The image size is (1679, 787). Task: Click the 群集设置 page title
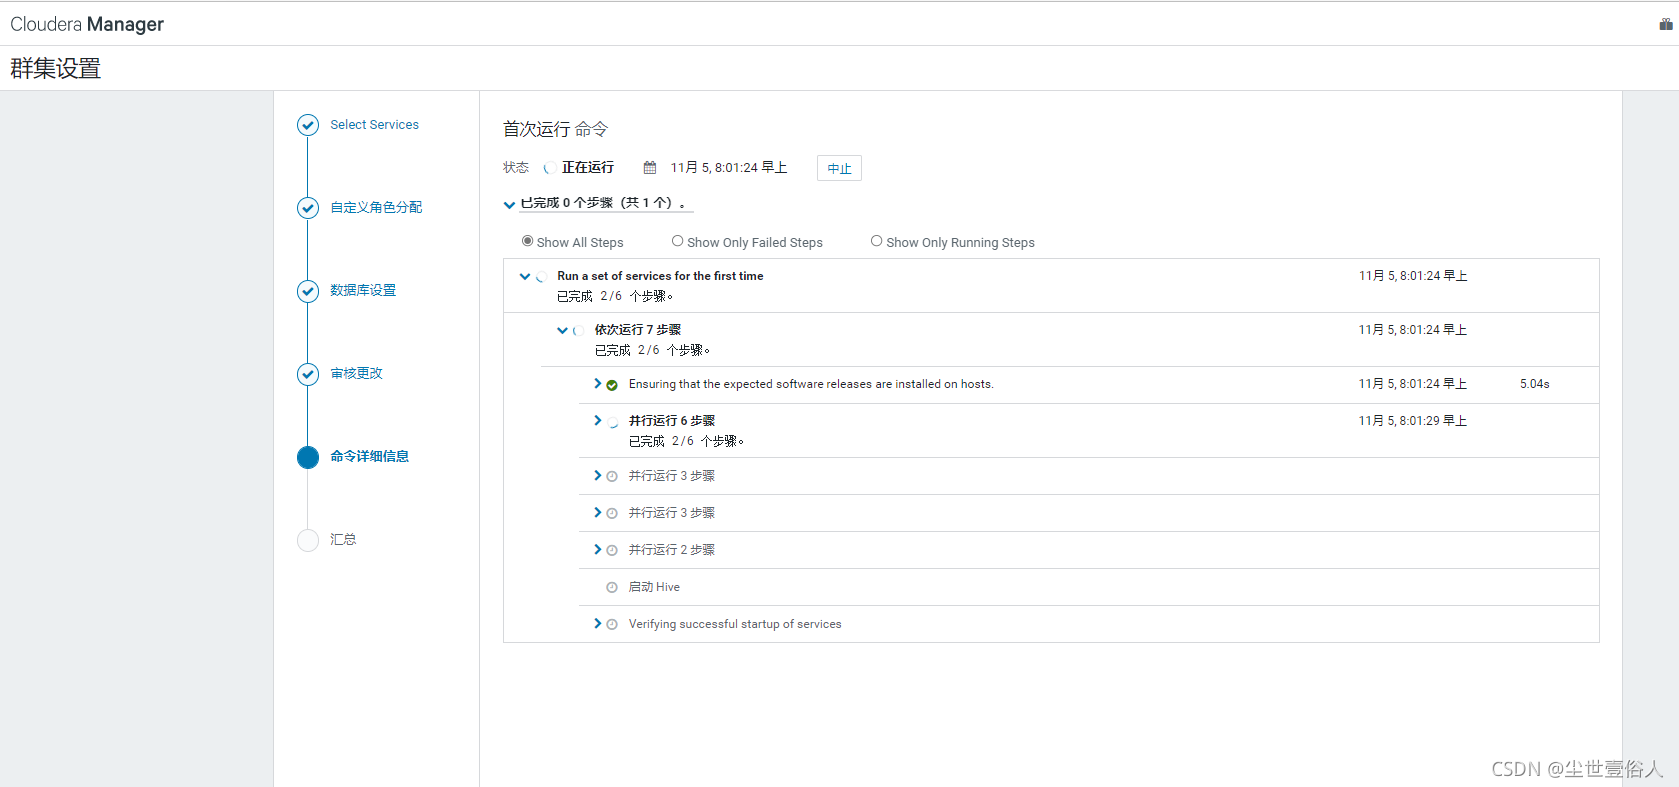(x=56, y=69)
